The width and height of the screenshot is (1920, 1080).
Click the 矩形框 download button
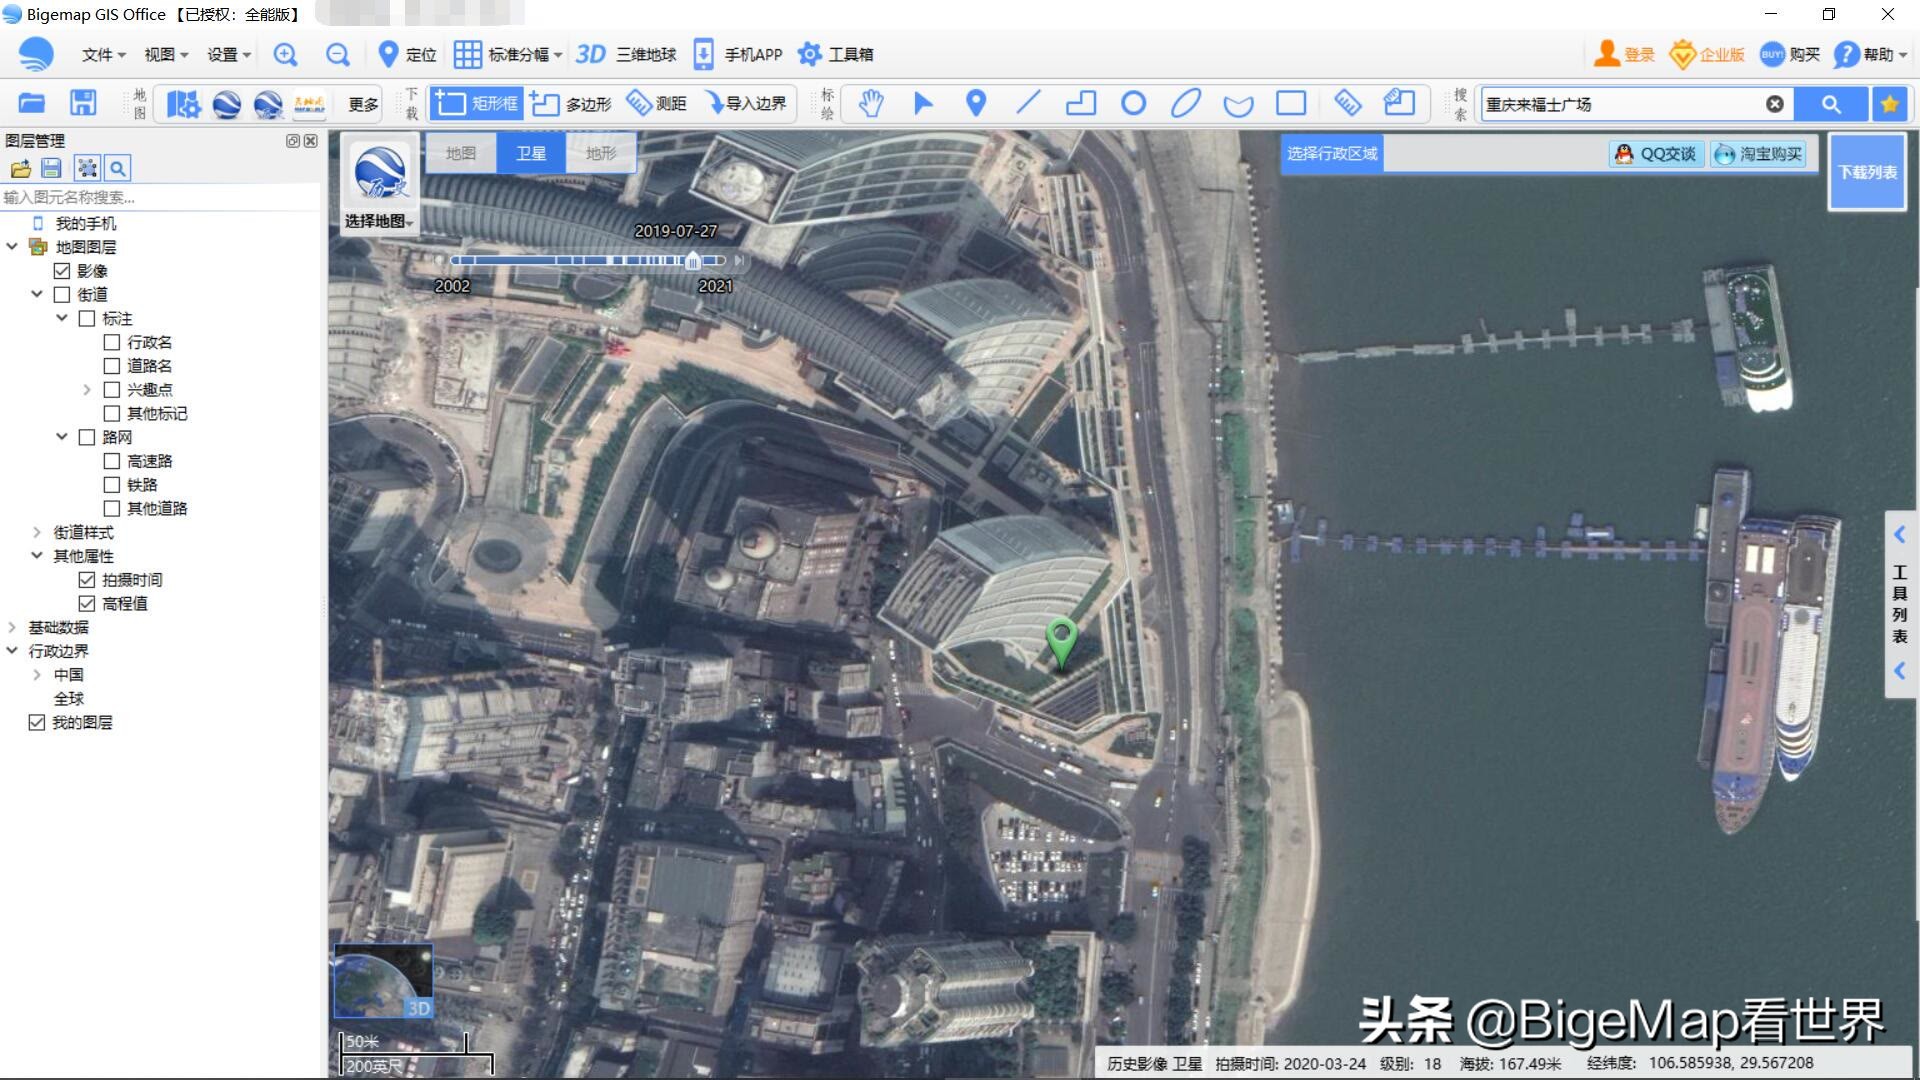[x=477, y=103]
